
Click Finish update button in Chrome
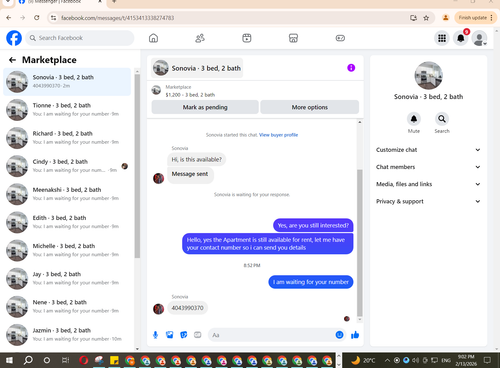click(x=475, y=18)
